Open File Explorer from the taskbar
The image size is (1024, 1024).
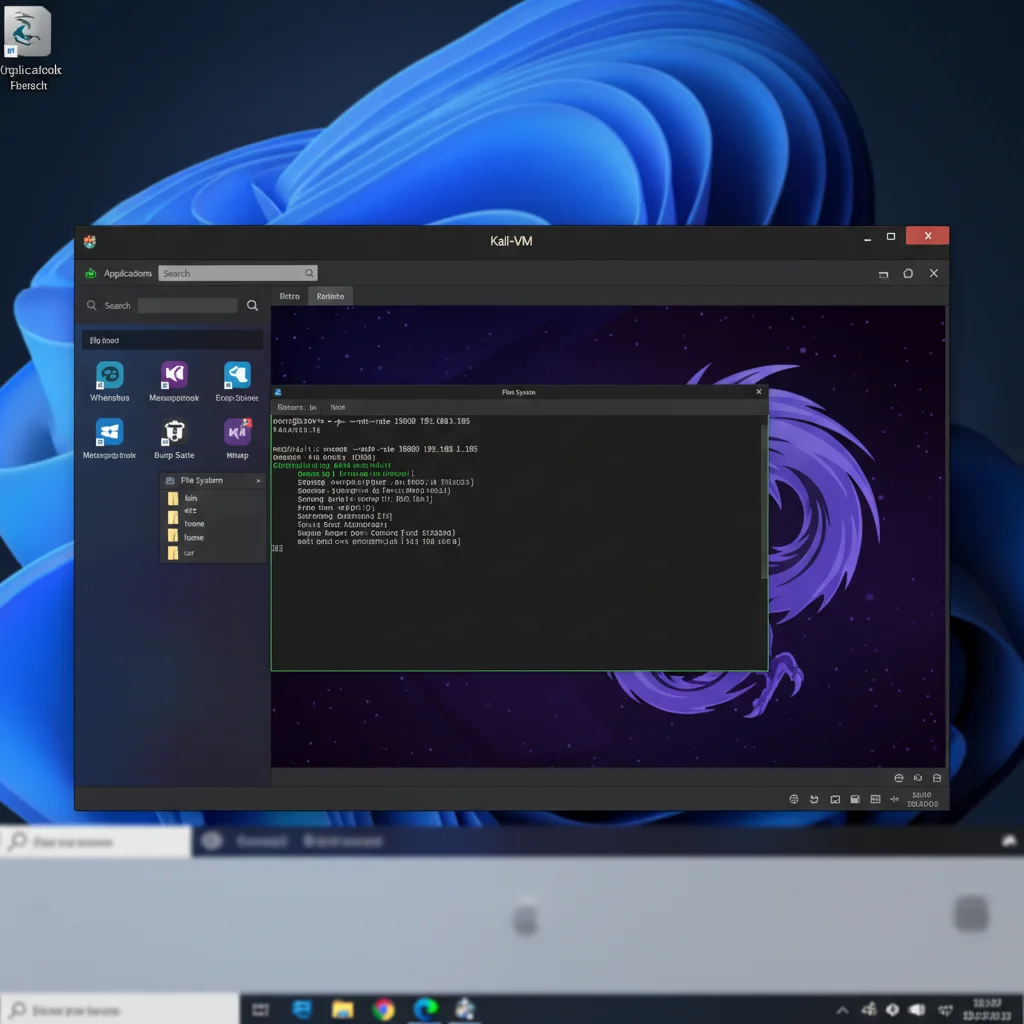pyautogui.click(x=342, y=1010)
